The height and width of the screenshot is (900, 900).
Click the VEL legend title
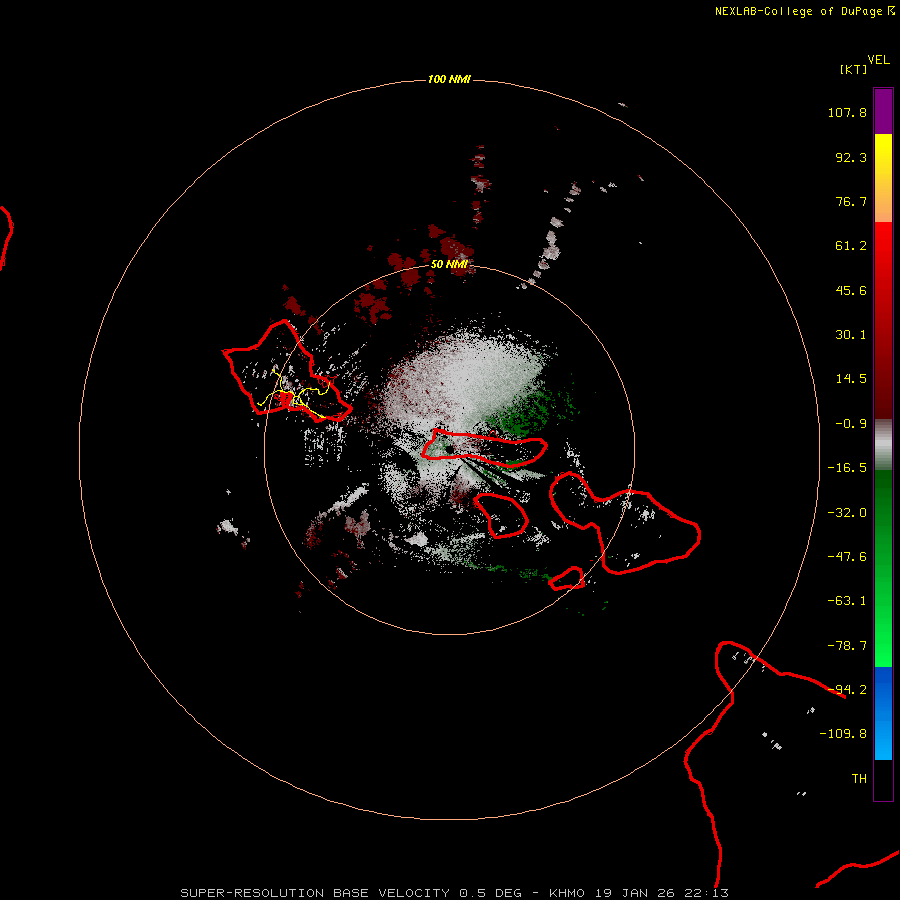[x=878, y=60]
